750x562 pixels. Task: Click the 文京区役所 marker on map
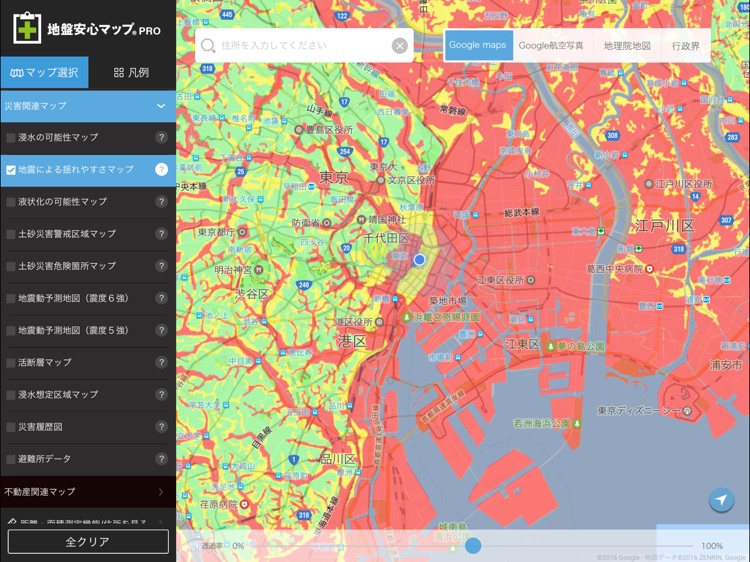[381, 180]
